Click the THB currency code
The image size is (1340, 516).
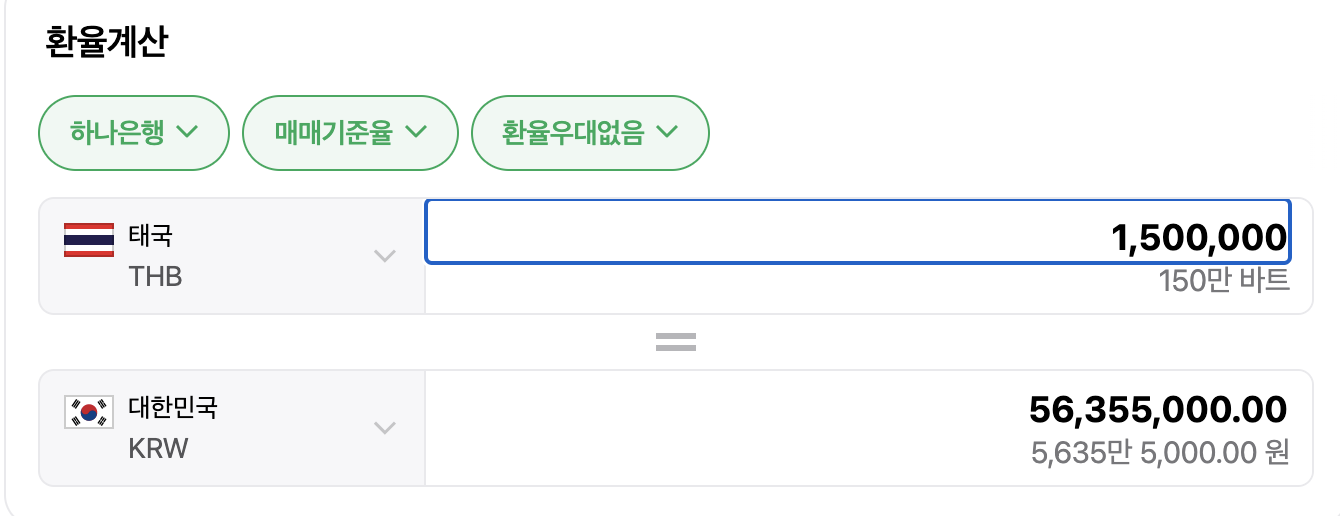point(155,276)
